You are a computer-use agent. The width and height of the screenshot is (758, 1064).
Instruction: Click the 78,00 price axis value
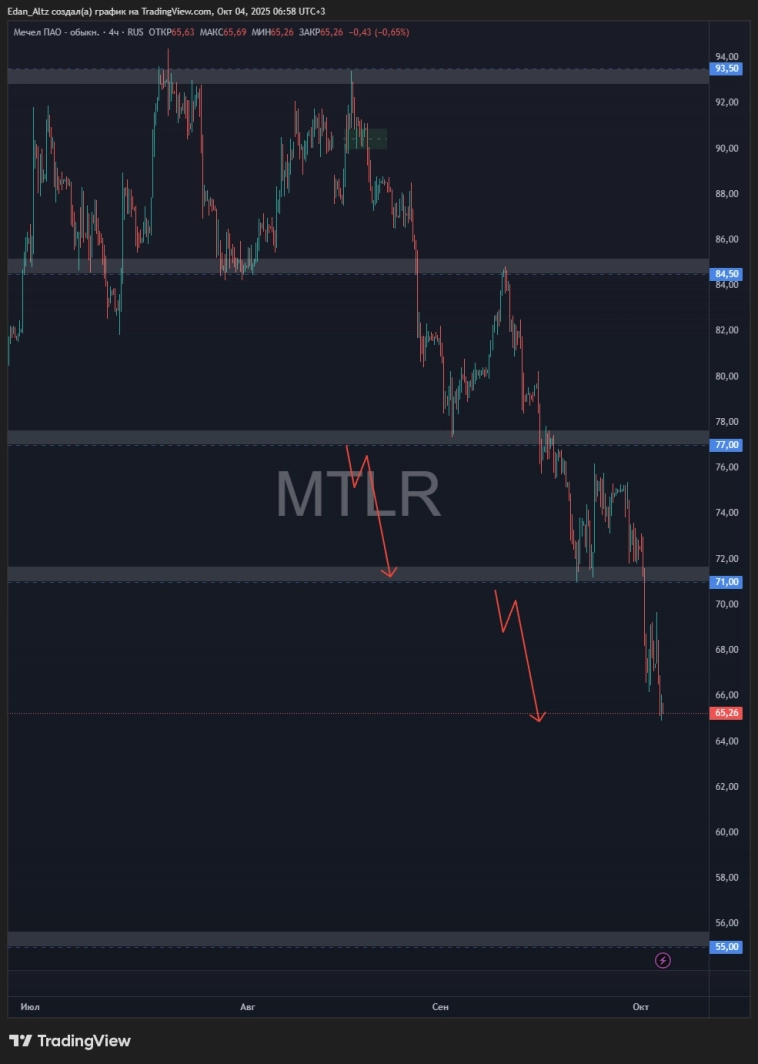pyautogui.click(x=727, y=421)
